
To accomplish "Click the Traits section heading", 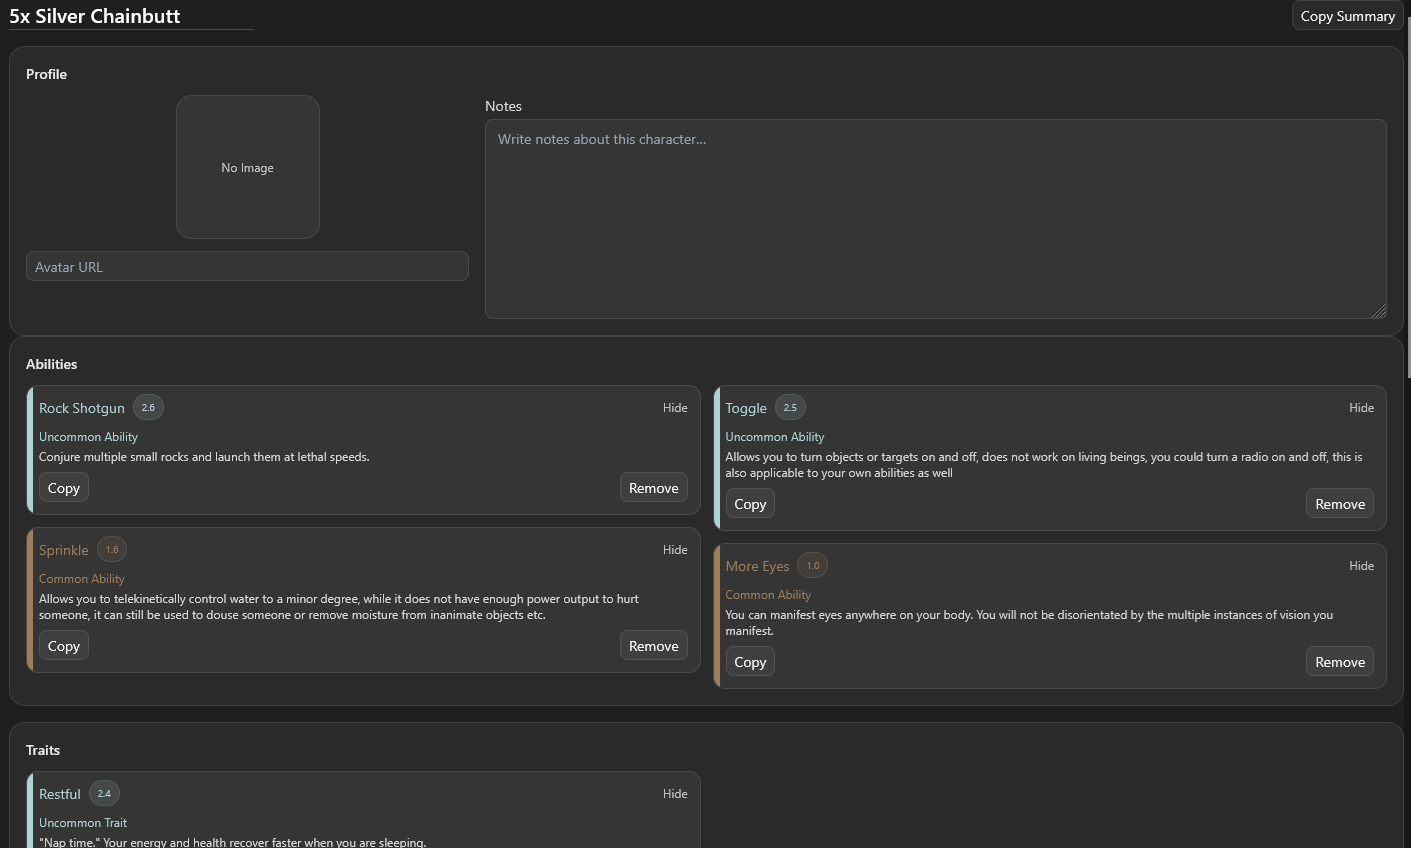I will pyautogui.click(x=43, y=750).
